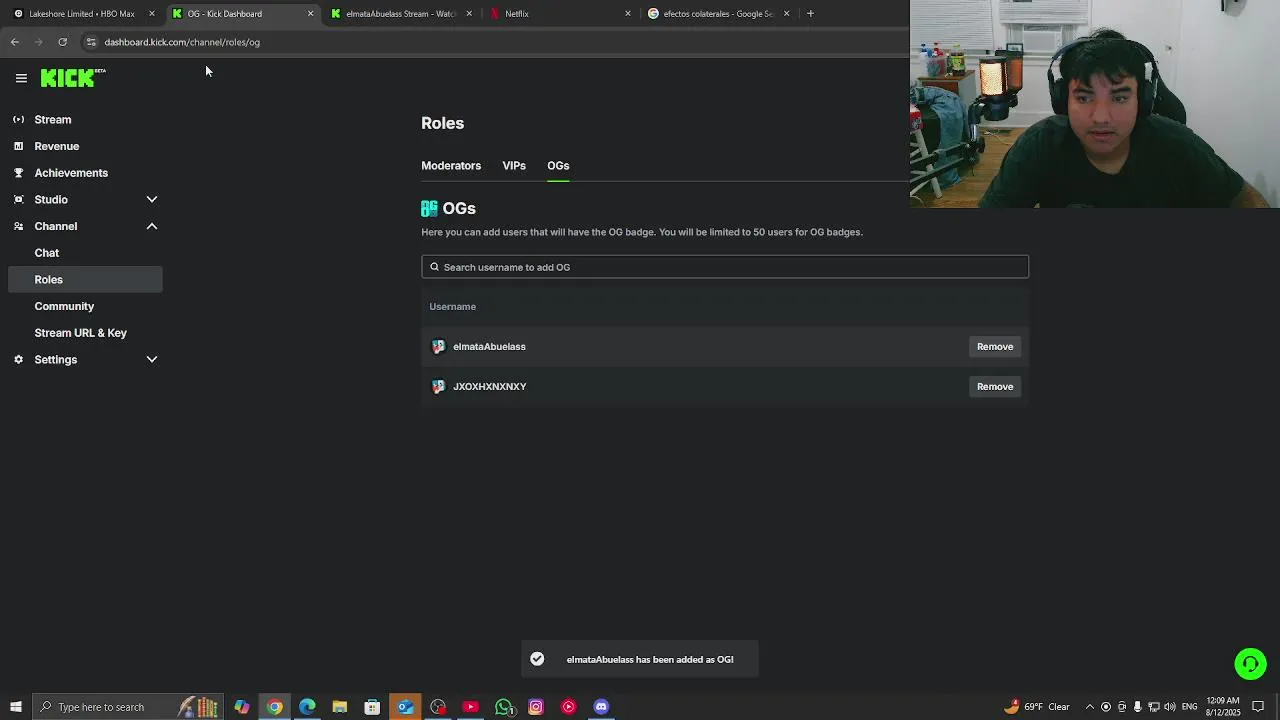The width and height of the screenshot is (1280, 720).
Task: Remove elmataAbuelass from OGs
Action: (995, 346)
